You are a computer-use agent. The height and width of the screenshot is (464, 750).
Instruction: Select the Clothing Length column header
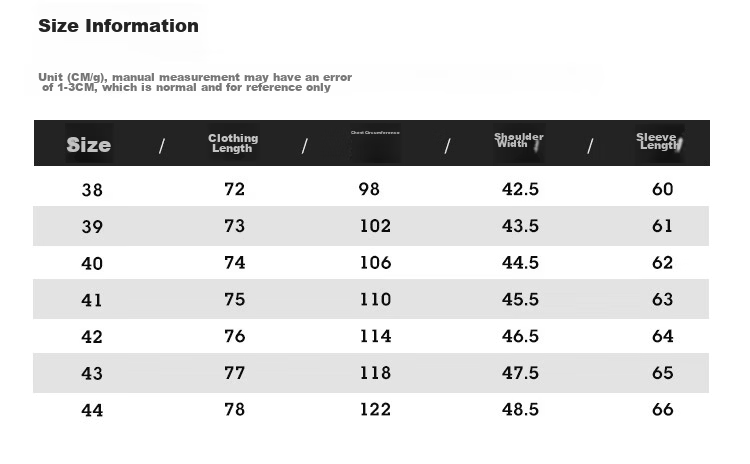(233, 143)
